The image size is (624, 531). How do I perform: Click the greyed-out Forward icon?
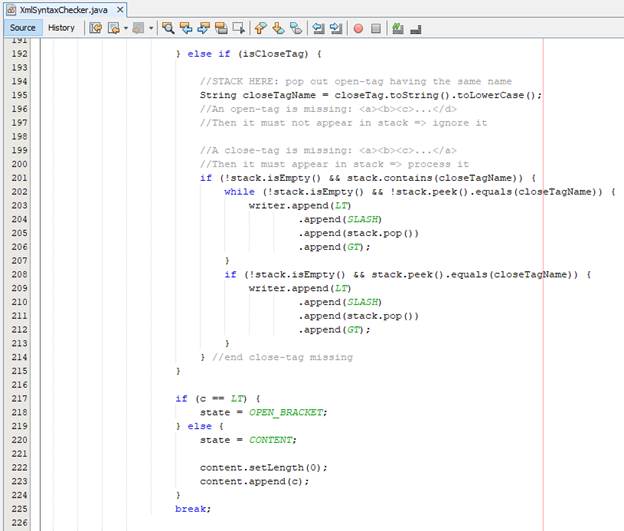pyautogui.click(x=138, y=28)
